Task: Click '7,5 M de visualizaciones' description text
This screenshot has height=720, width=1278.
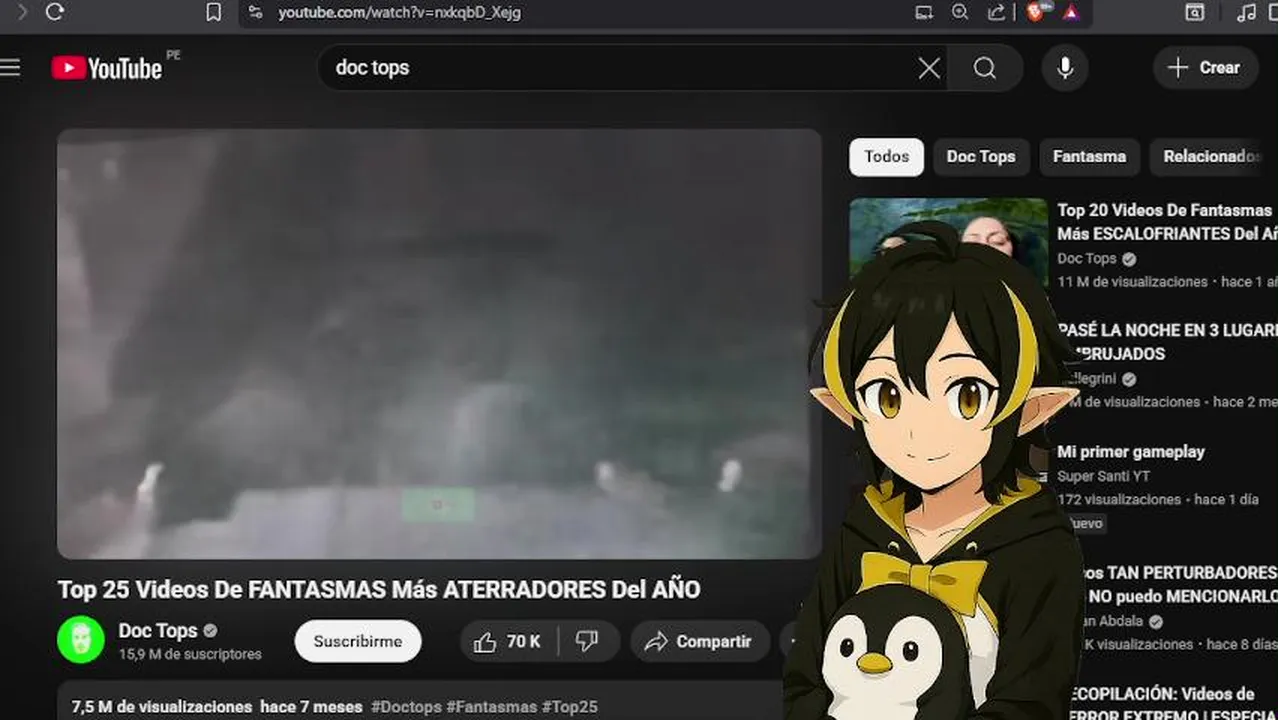Action: point(162,707)
